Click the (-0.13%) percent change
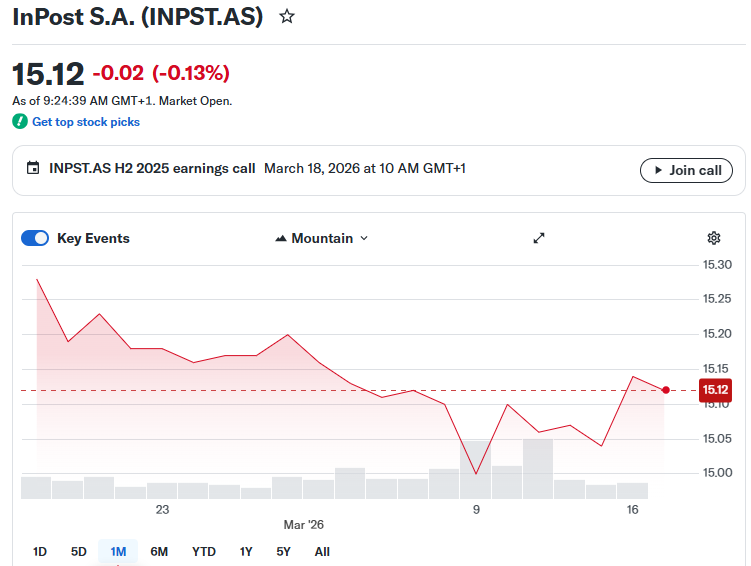 [x=191, y=73]
